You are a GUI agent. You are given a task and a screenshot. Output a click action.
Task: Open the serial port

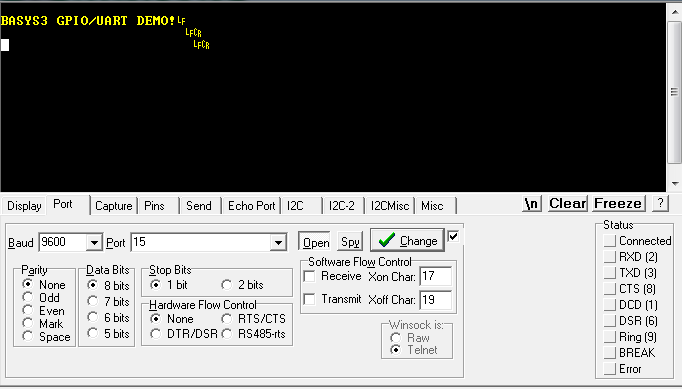coord(315,241)
